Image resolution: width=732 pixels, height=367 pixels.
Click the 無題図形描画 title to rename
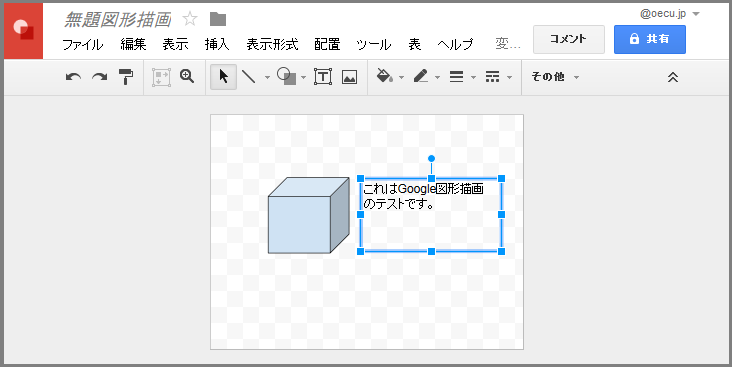click(118, 20)
